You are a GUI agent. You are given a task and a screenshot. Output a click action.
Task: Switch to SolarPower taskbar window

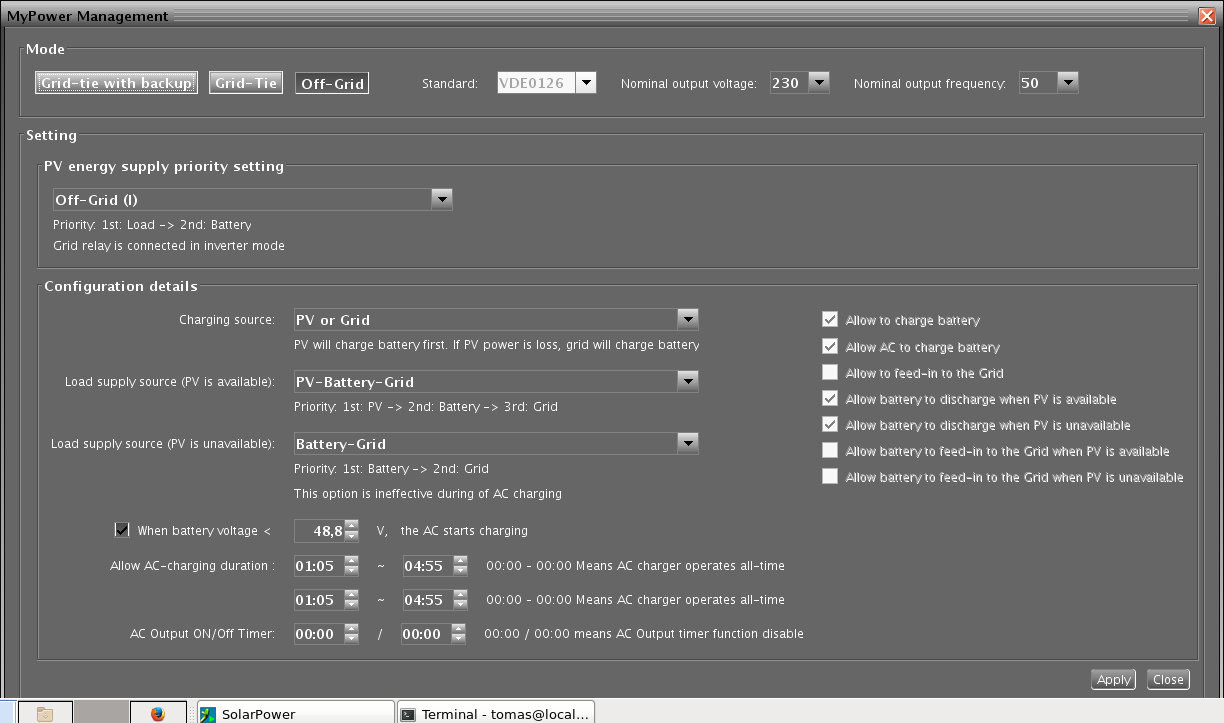pyautogui.click(x=296, y=712)
